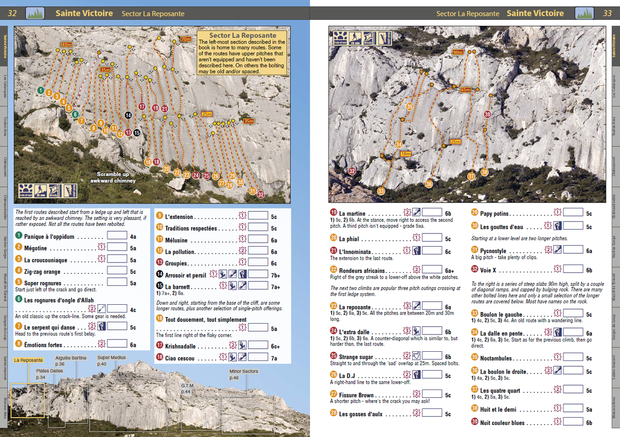Image resolution: width=620 pixels, height=437 pixels.
Task: Tick the box for Nuit couleur blues
Action: [x=573, y=422]
